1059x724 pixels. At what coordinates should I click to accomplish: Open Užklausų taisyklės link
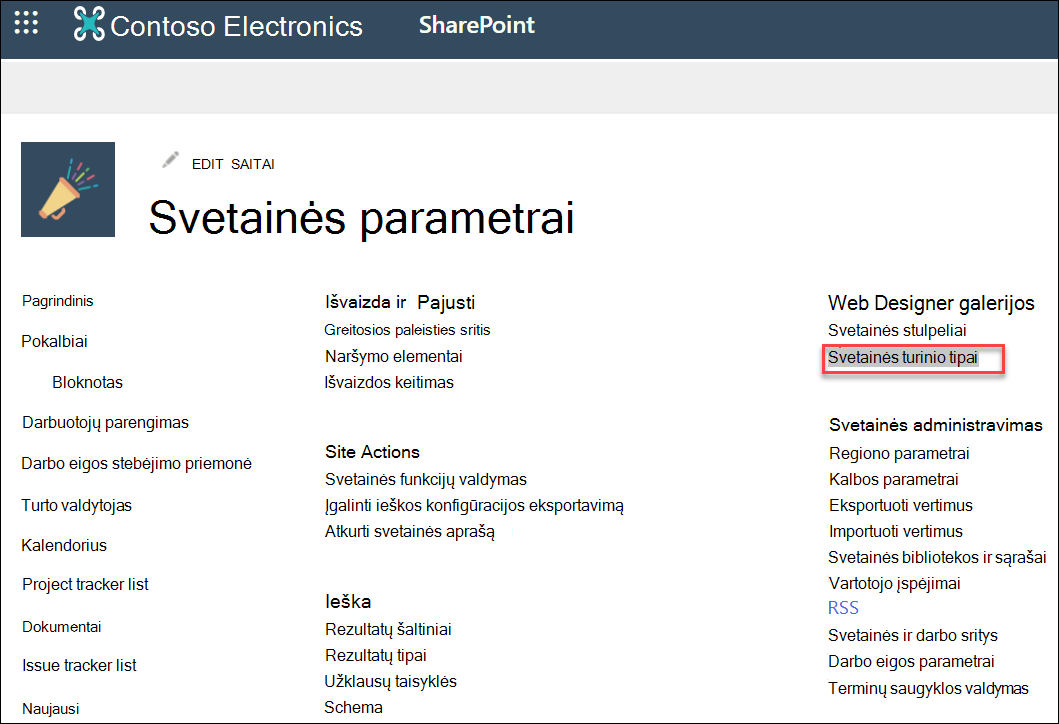point(390,681)
